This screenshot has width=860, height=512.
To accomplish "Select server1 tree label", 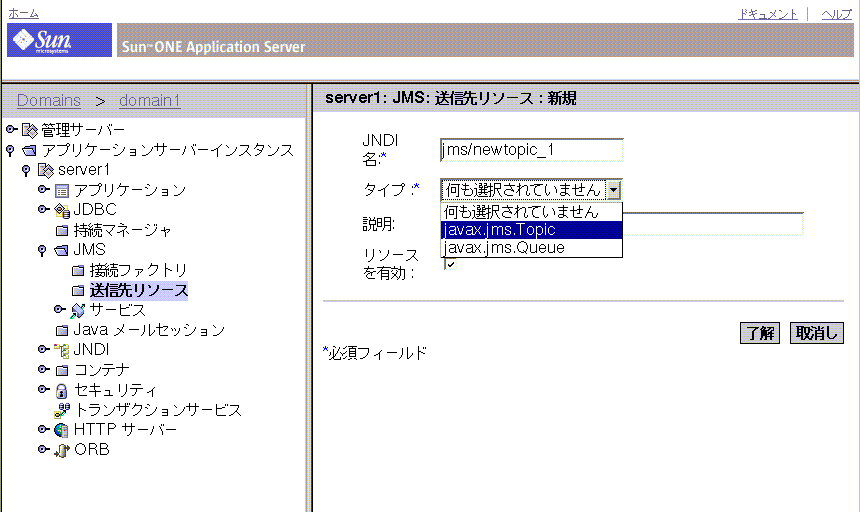I will (x=84, y=170).
